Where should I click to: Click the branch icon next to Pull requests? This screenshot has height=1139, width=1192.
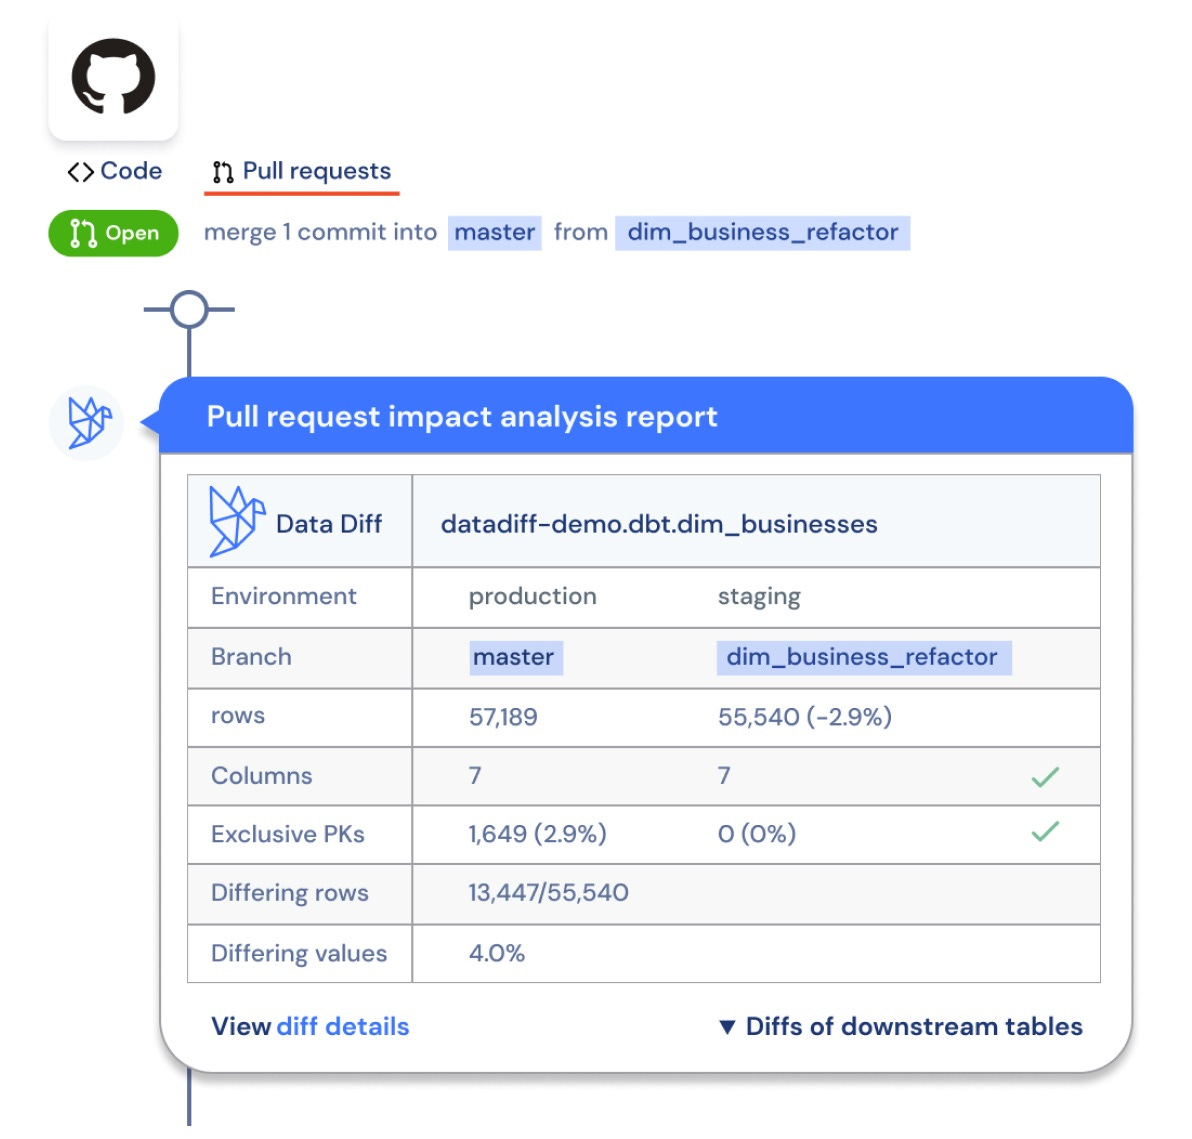[222, 171]
